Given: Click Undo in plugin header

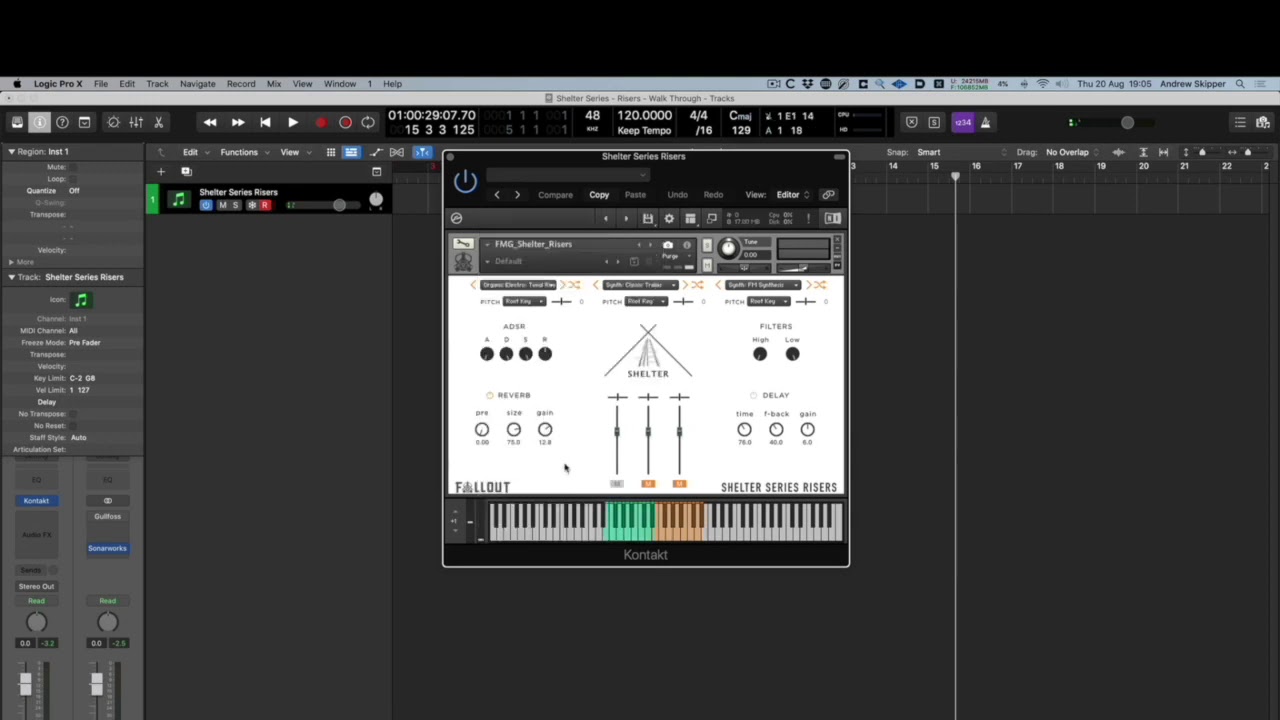Looking at the screenshot, I should click(x=677, y=195).
